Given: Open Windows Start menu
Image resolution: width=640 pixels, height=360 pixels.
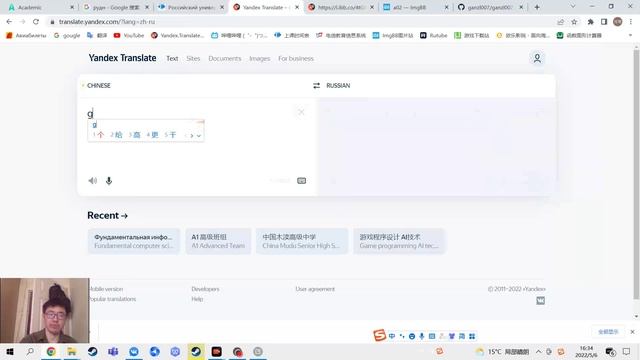Looking at the screenshot, I should click(x=10, y=351).
